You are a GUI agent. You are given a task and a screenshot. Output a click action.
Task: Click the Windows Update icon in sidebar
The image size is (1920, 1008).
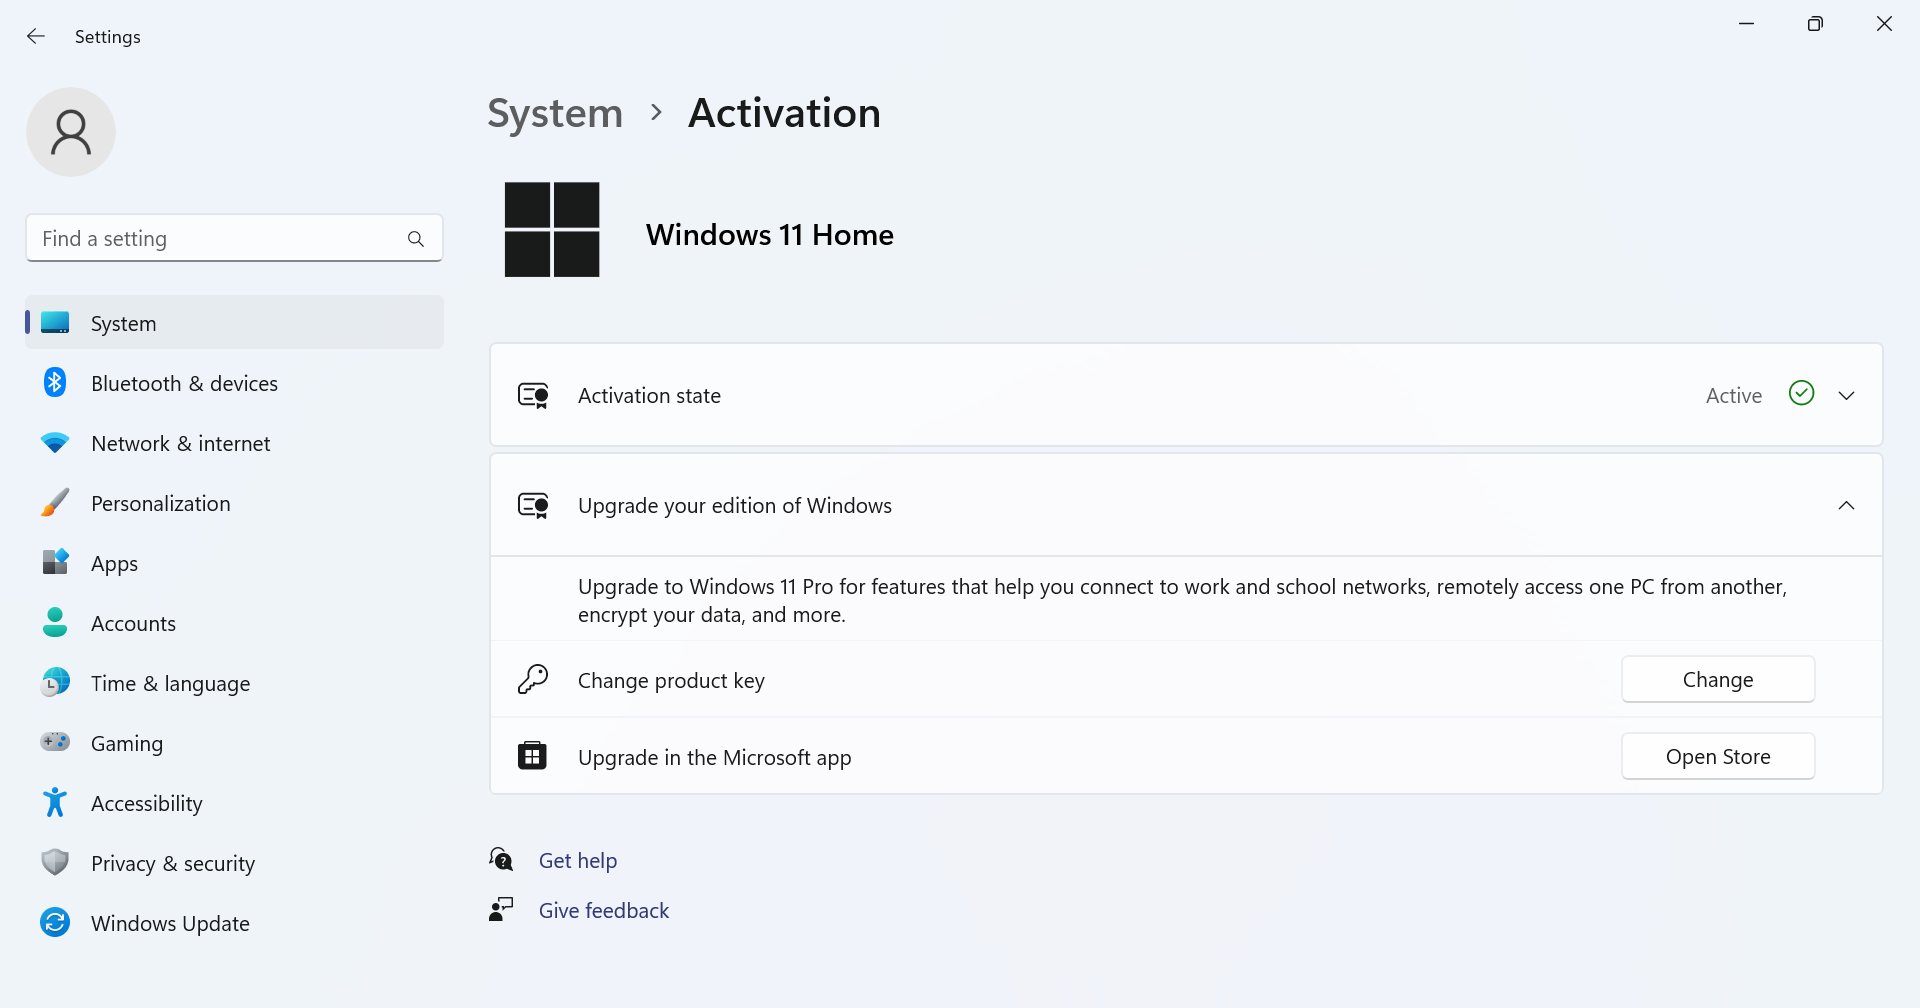(x=55, y=922)
